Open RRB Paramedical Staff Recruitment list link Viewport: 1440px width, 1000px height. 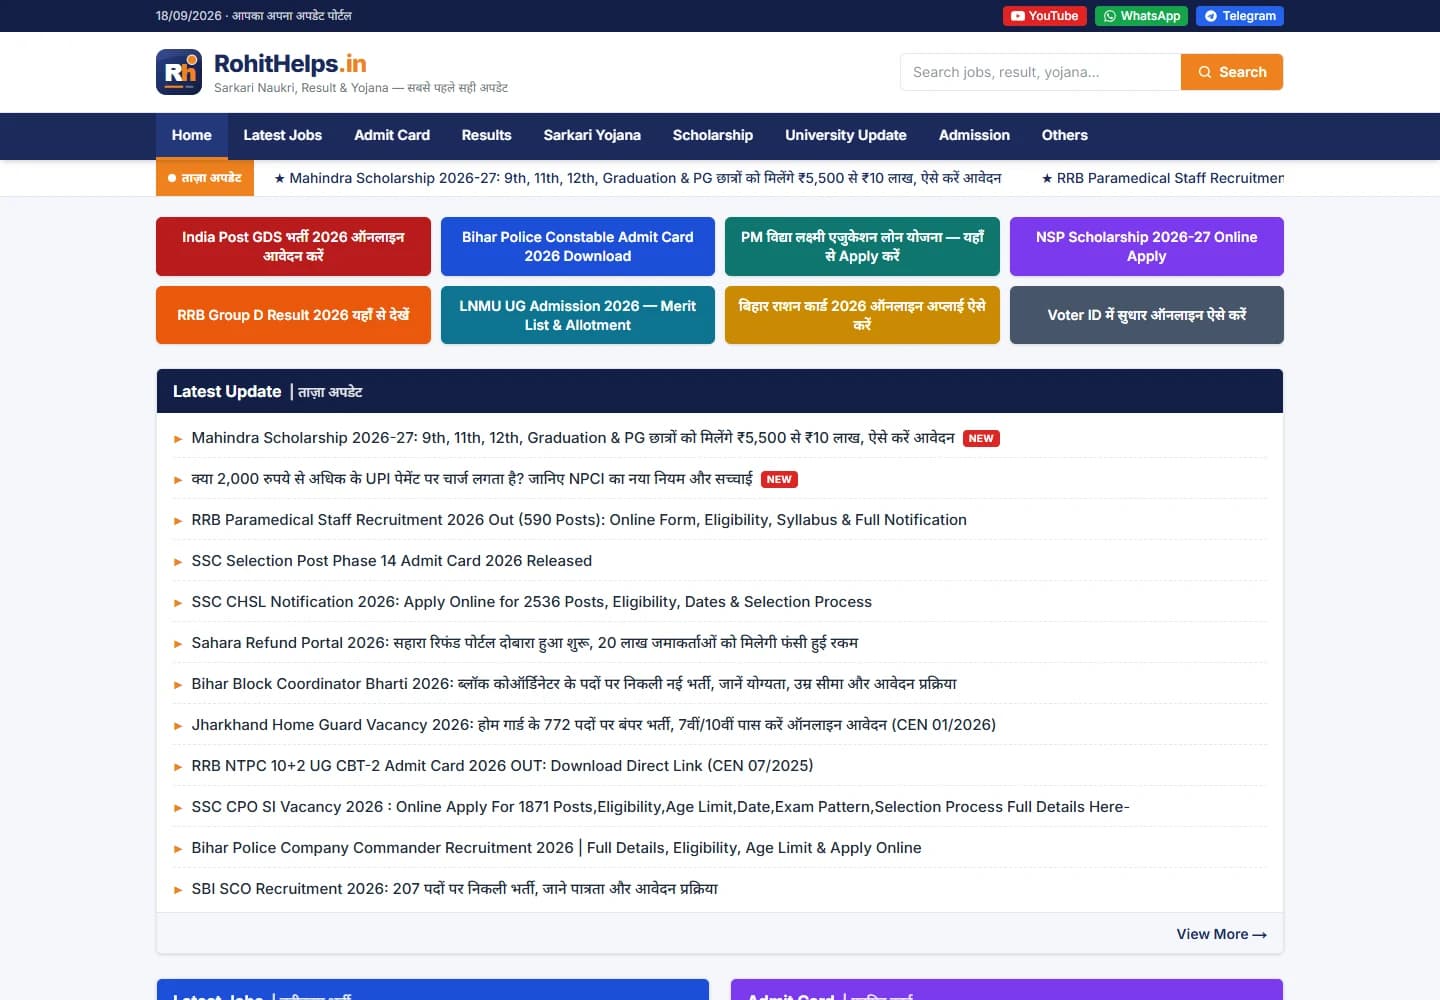click(579, 520)
